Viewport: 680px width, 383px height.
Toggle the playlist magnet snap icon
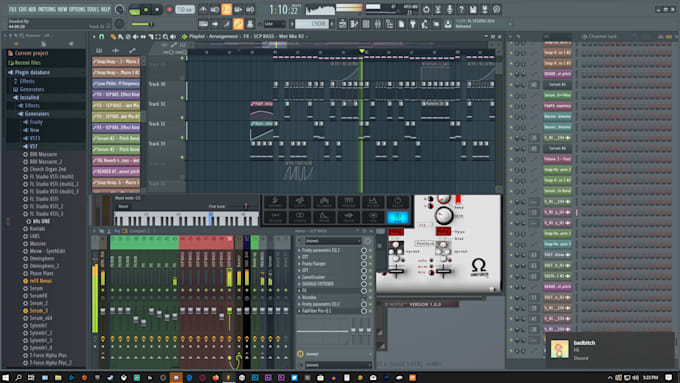(101, 37)
